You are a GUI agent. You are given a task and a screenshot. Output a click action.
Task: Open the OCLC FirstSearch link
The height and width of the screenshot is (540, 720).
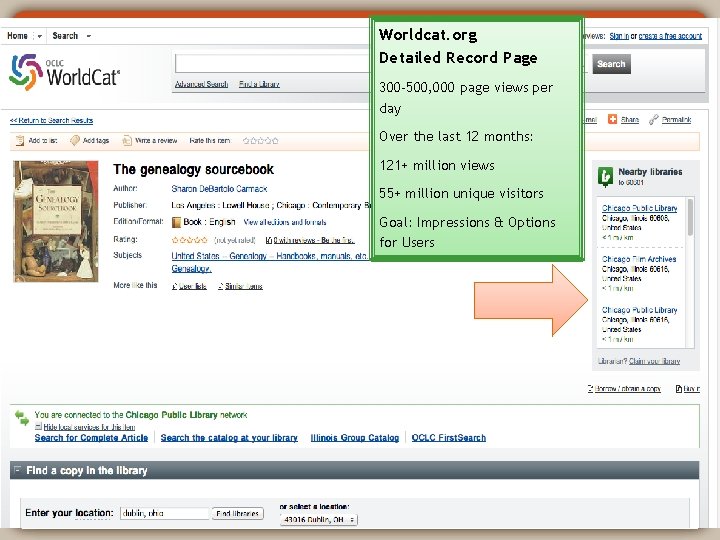tap(449, 438)
